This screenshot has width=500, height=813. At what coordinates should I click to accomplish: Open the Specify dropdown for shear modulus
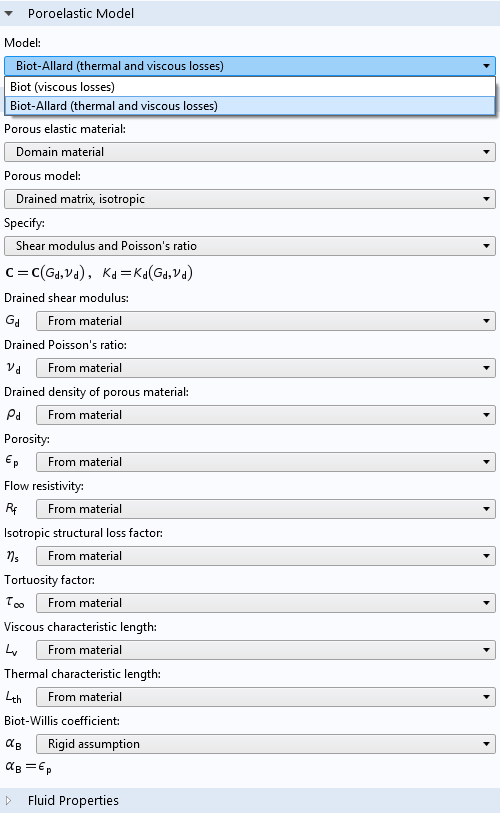coord(250,246)
